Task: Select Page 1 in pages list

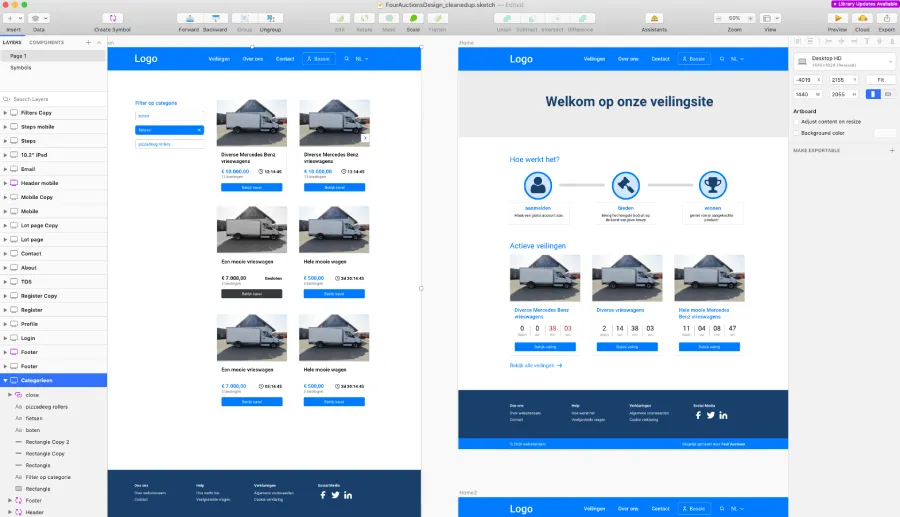Action: click(53, 56)
